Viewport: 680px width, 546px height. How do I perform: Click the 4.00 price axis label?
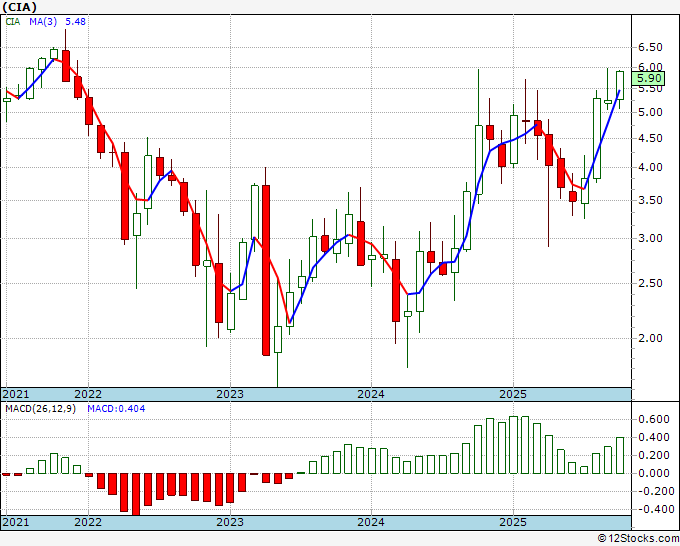click(x=650, y=167)
